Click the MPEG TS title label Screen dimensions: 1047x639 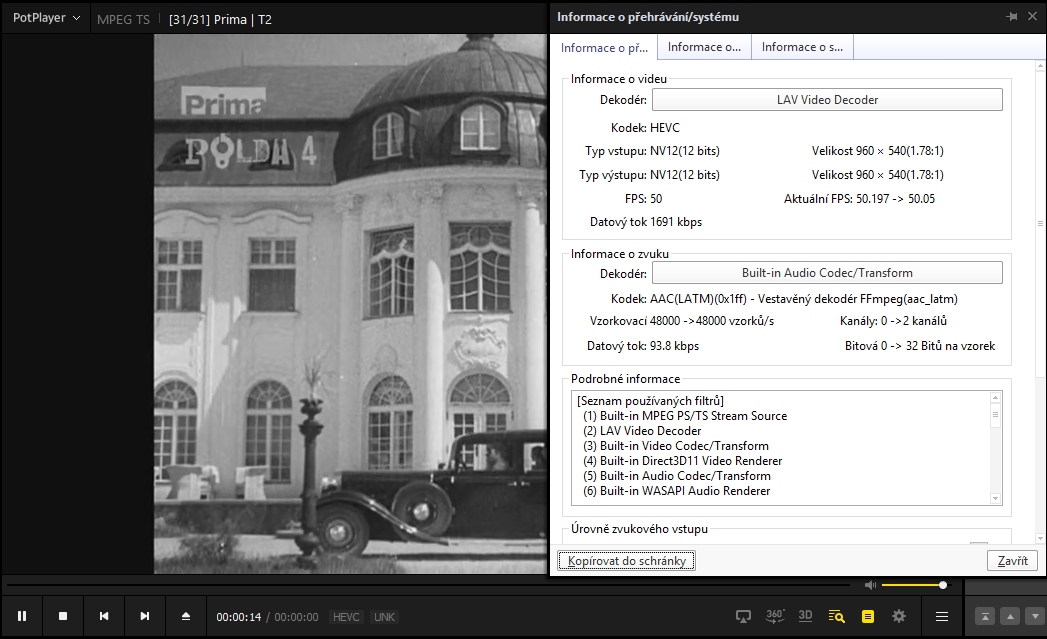124,19
